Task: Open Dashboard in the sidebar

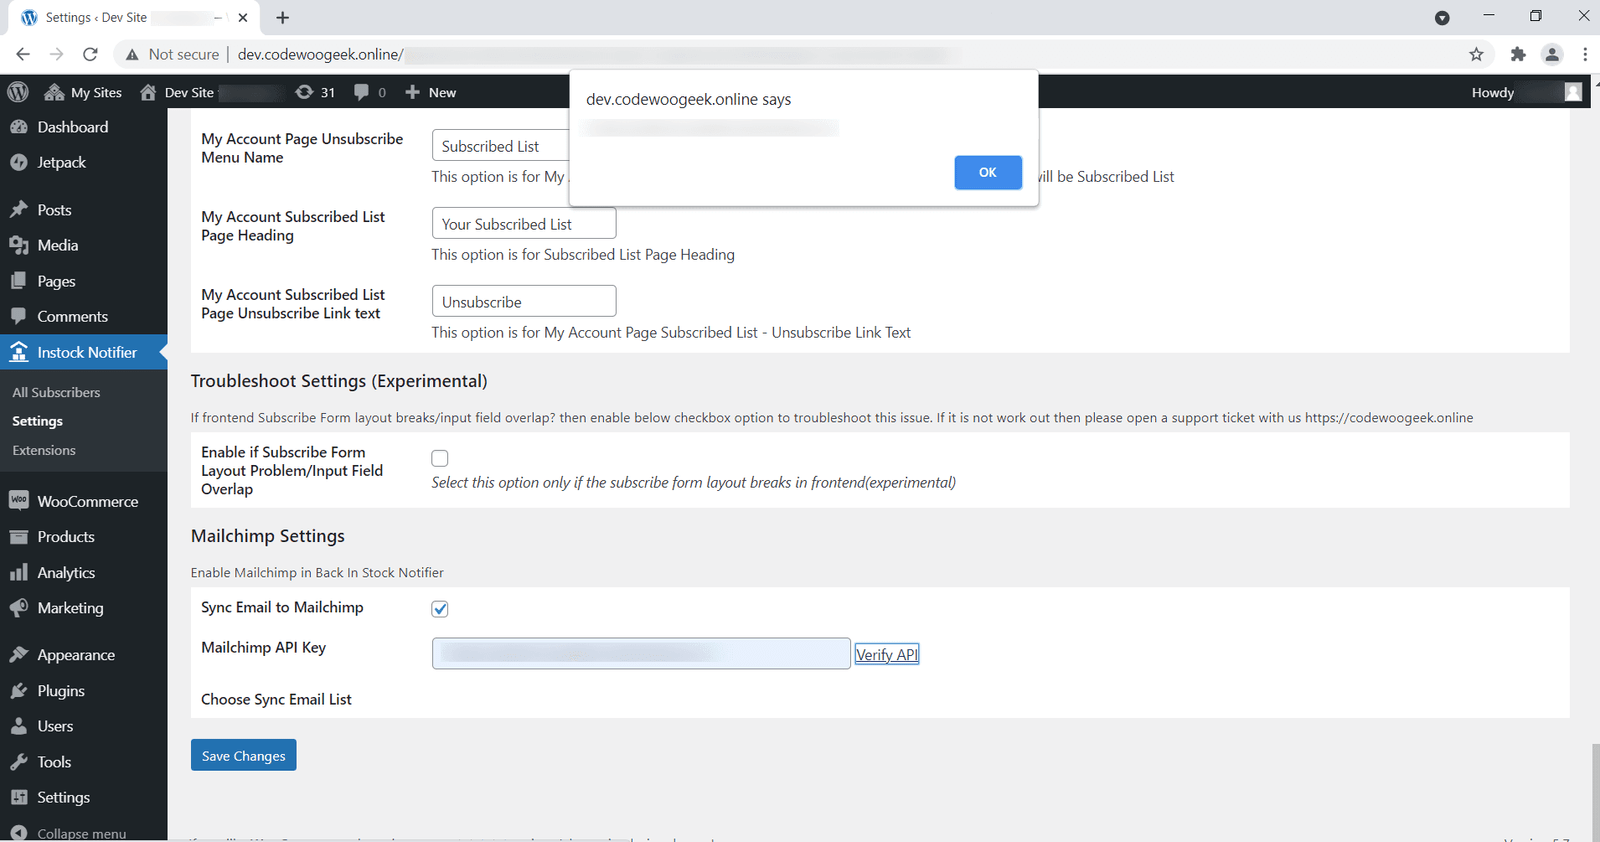Action: click(72, 127)
